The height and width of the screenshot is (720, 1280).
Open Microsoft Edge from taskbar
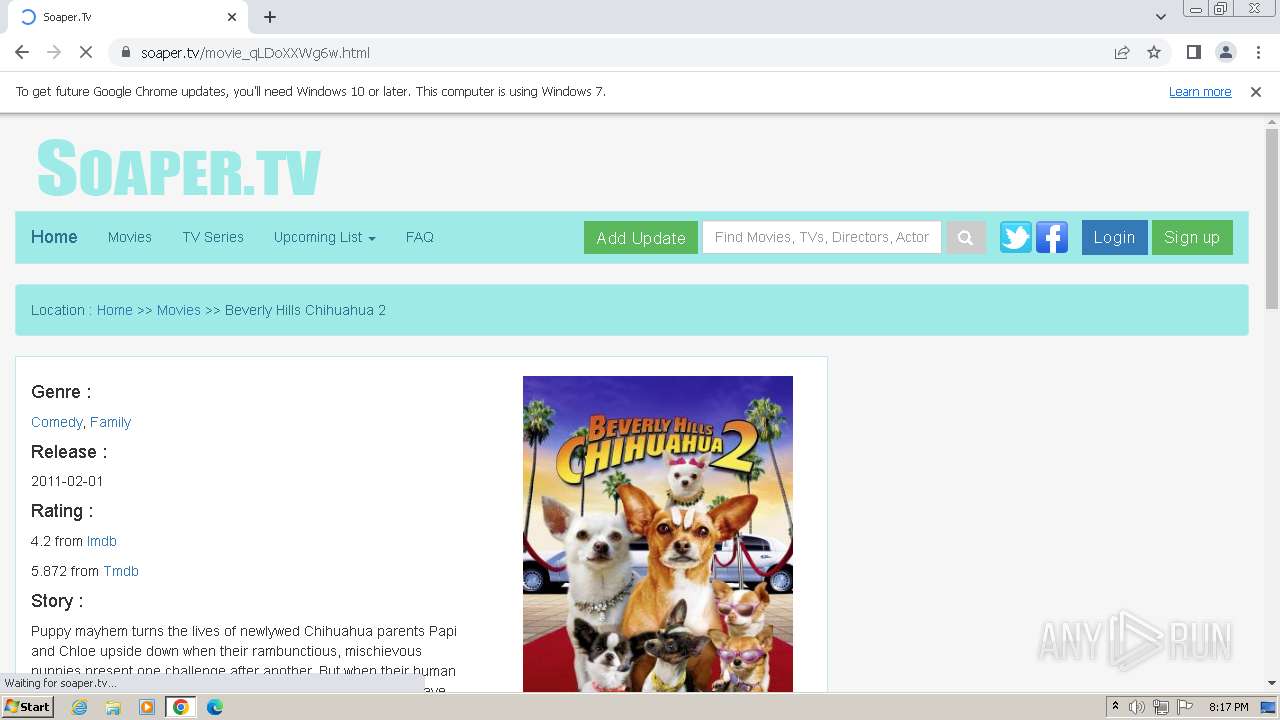pyautogui.click(x=214, y=707)
